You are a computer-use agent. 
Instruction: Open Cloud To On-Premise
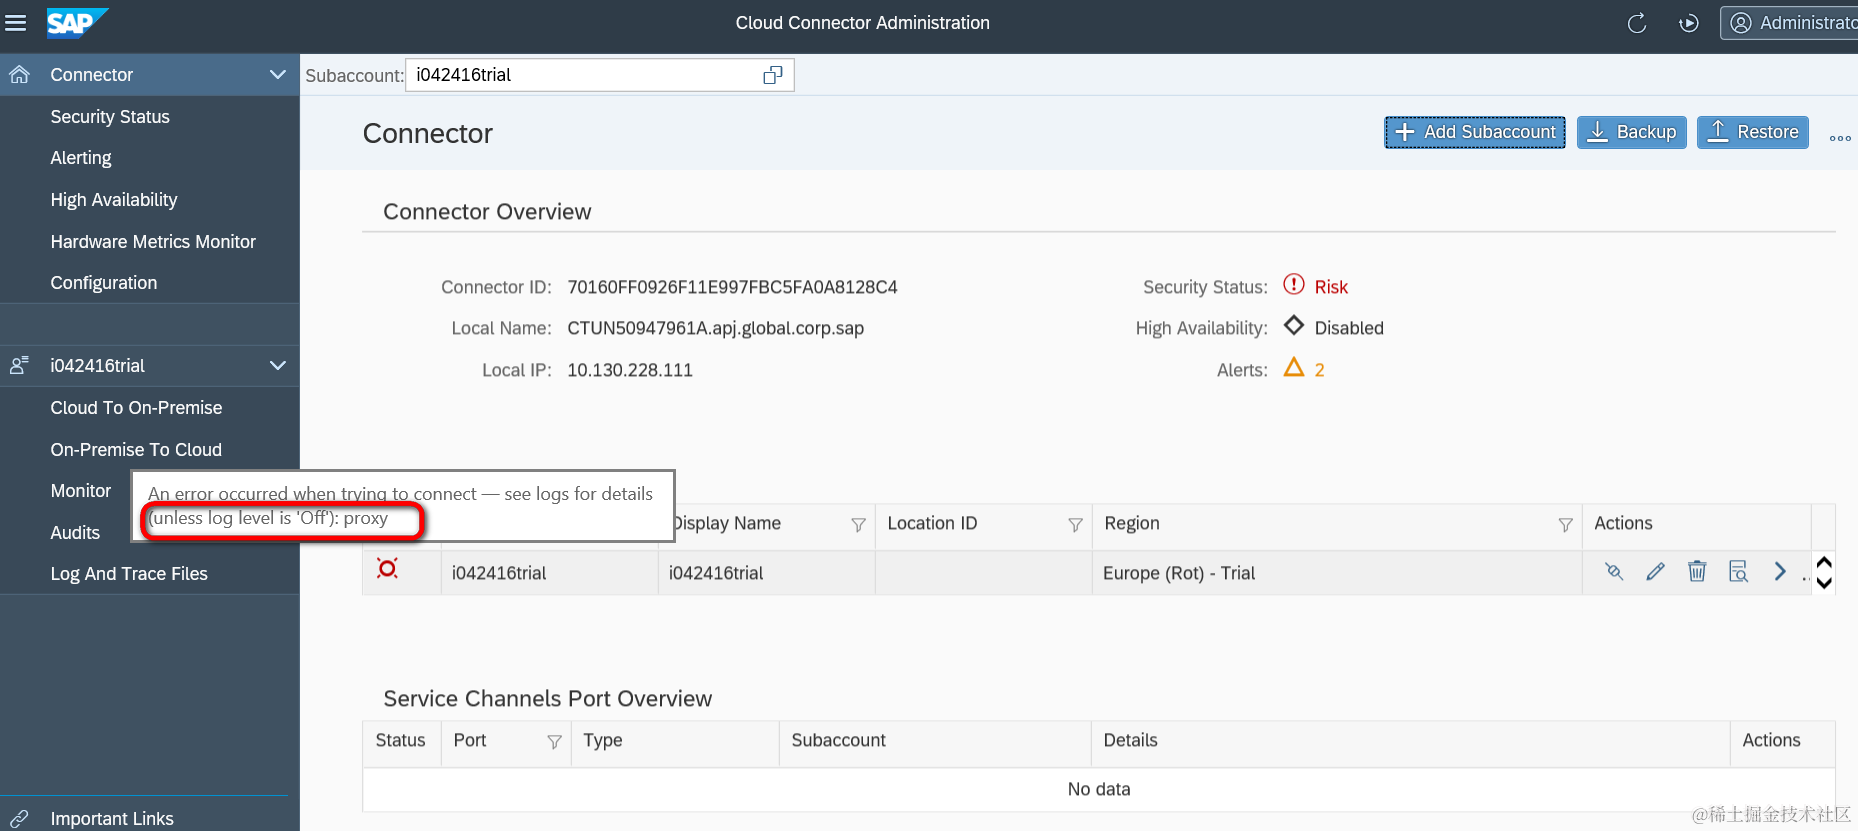point(136,408)
